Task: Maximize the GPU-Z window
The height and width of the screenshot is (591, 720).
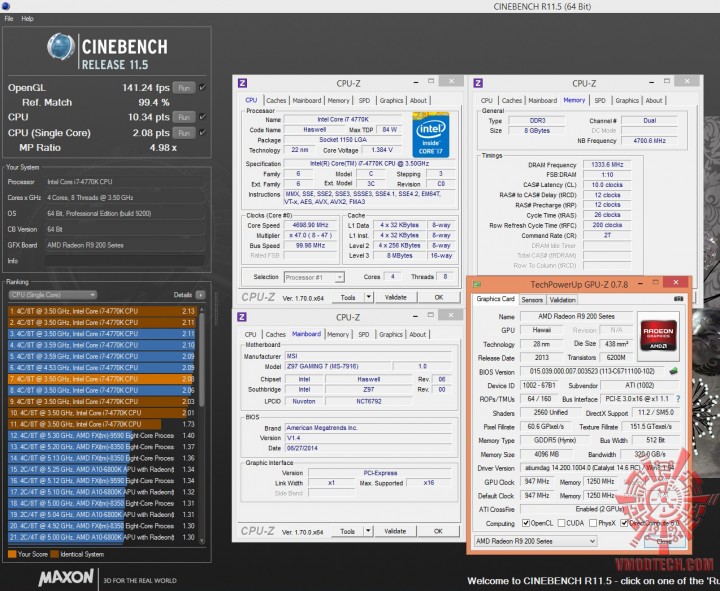Action: (x=656, y=282)
